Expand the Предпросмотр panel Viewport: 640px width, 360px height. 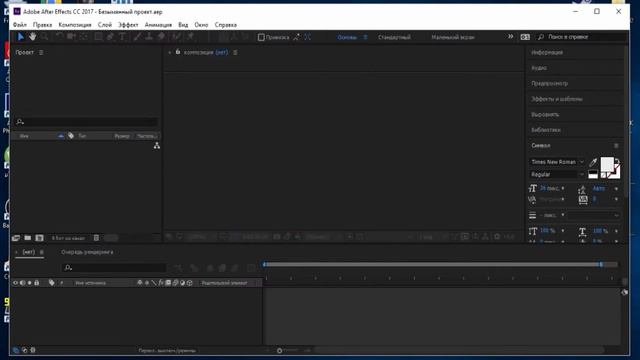pos(549,83)
